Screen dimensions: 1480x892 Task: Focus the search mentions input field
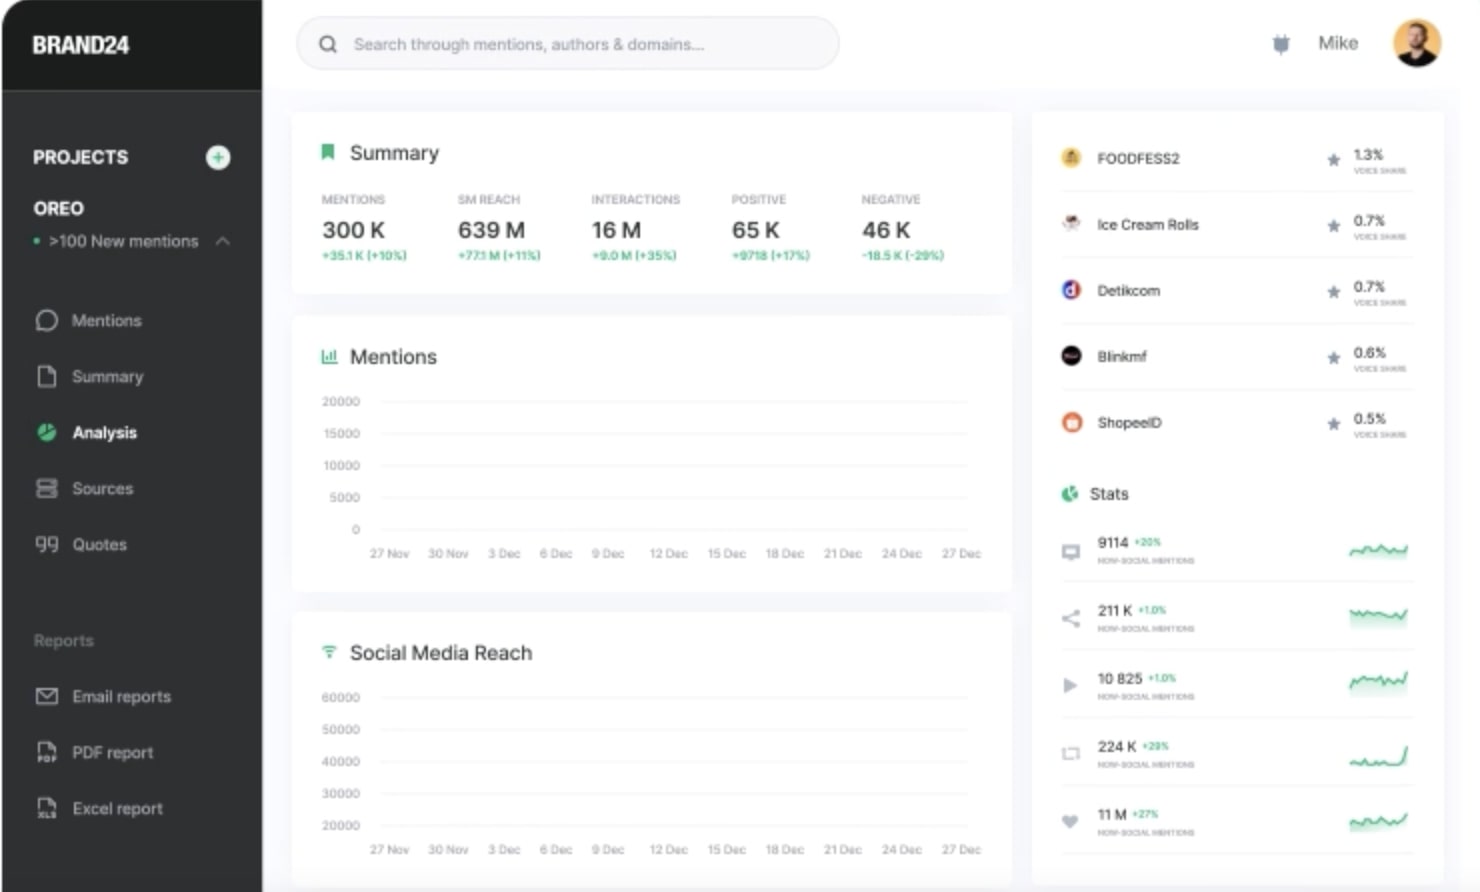[x=568, y=43]
